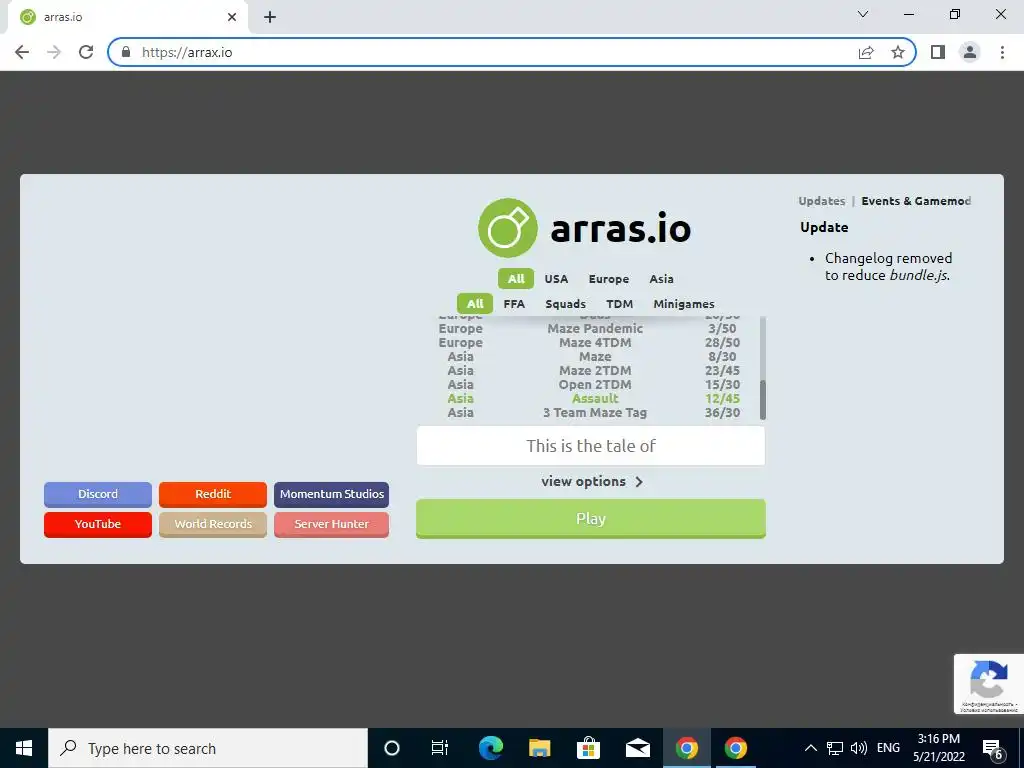The height and width of the screenshot is (768, 1024).
Task: Open the notification center icon
Action: [x=993, y=749]
